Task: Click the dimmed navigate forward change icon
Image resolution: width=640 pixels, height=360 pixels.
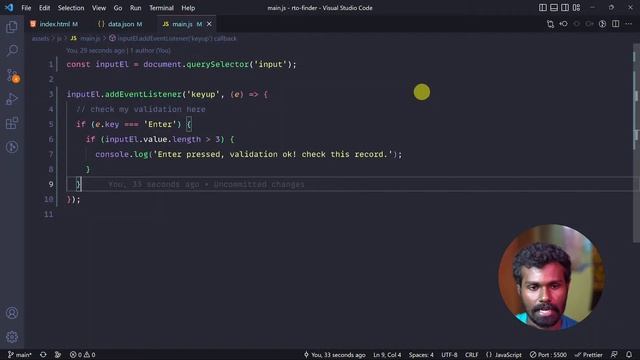Action: pyautogui.click(x=589, y=24)
